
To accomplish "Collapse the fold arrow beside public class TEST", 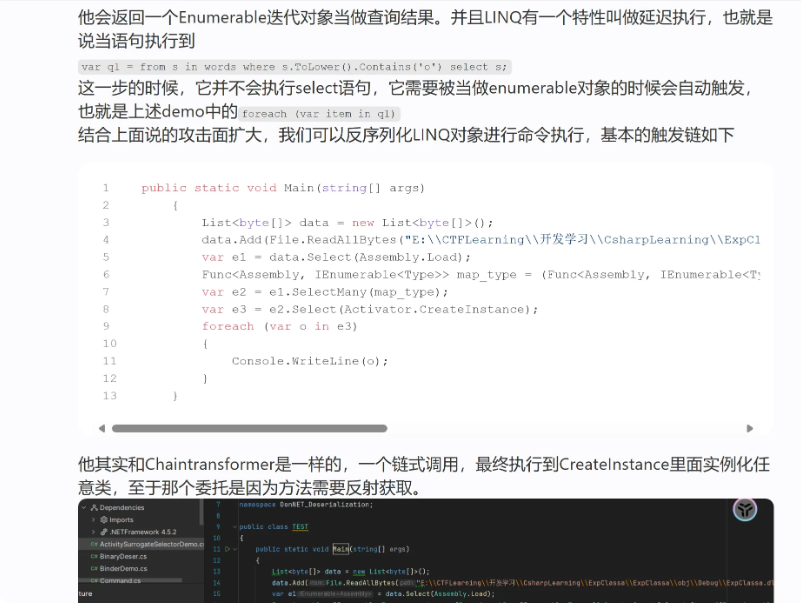I will coord(234,527).
